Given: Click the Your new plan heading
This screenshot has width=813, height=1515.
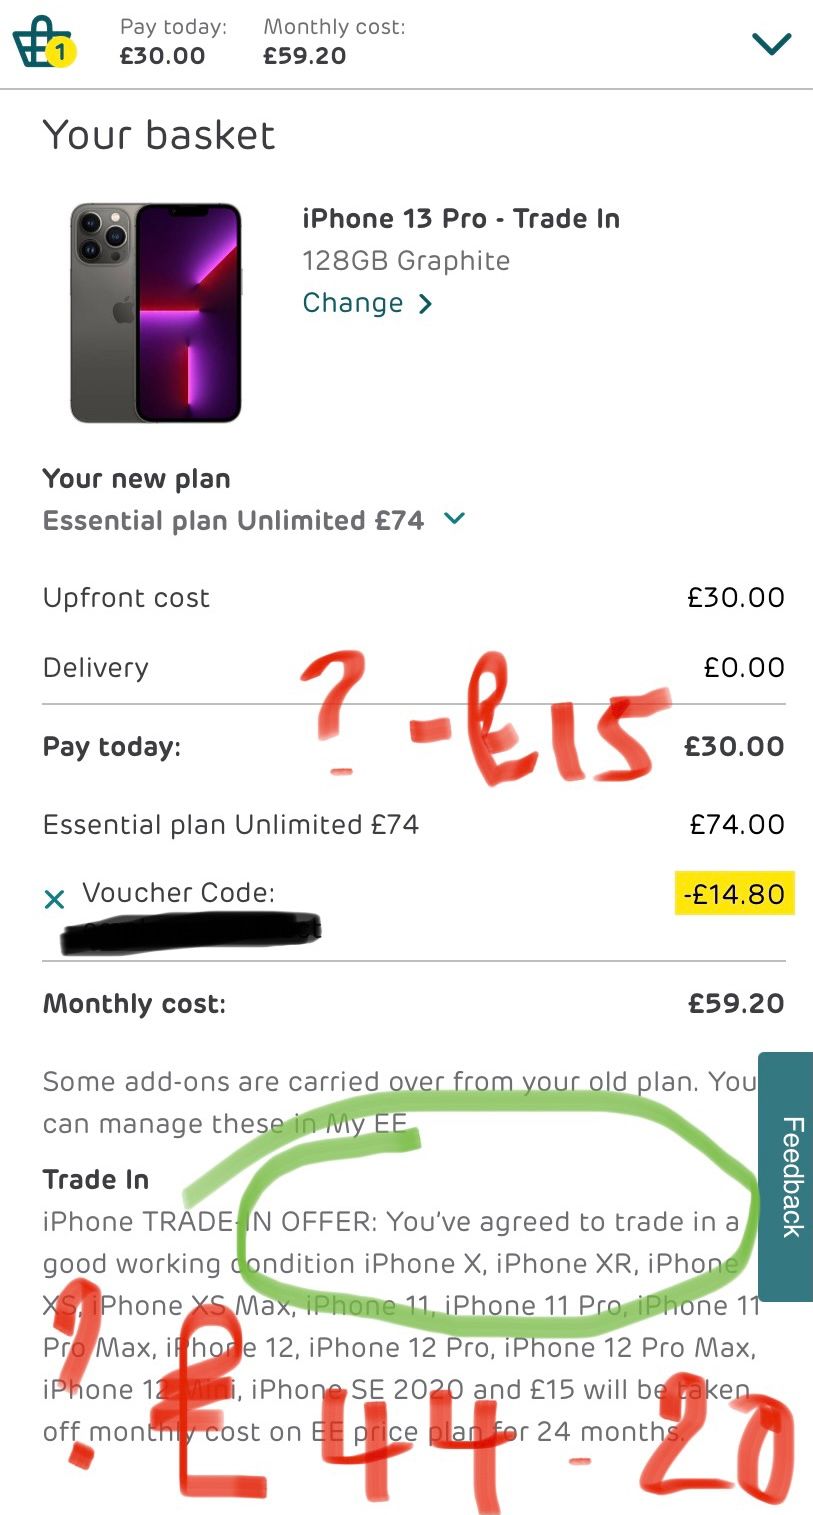Looking at the screenshot, I should coord(137,479).
